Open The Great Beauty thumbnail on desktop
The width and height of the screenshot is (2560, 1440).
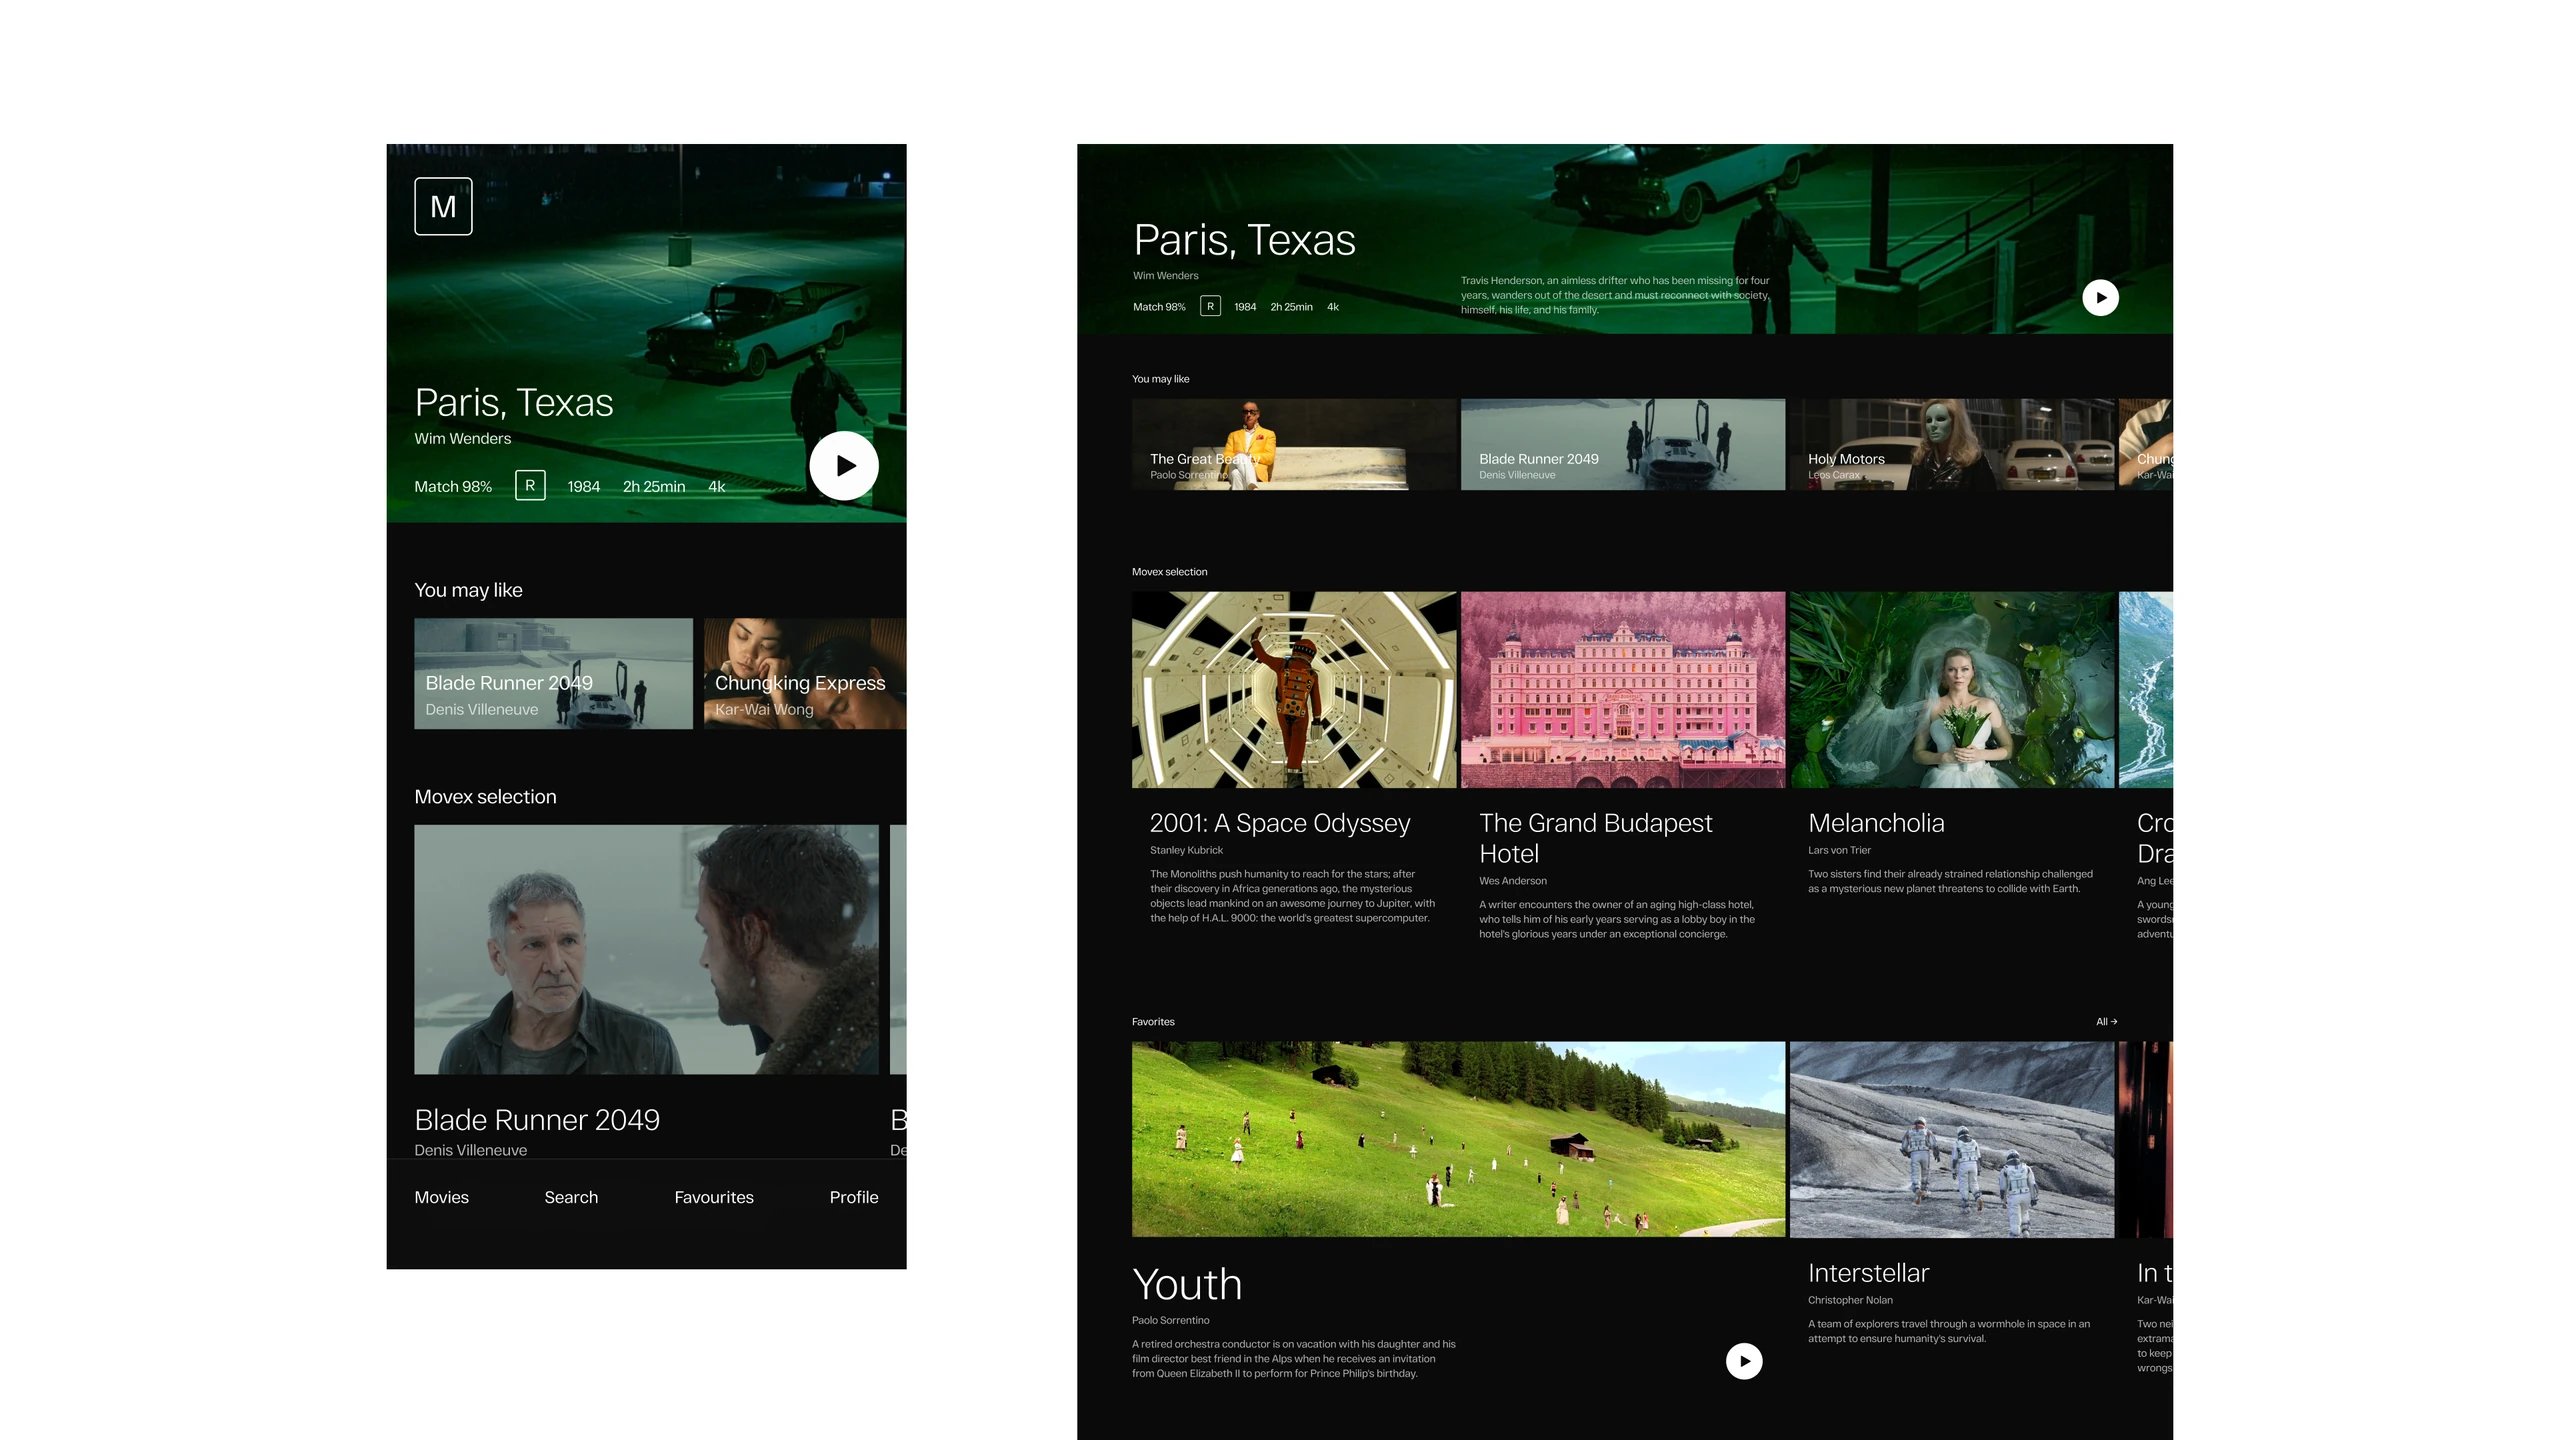tap(1294, 444)
